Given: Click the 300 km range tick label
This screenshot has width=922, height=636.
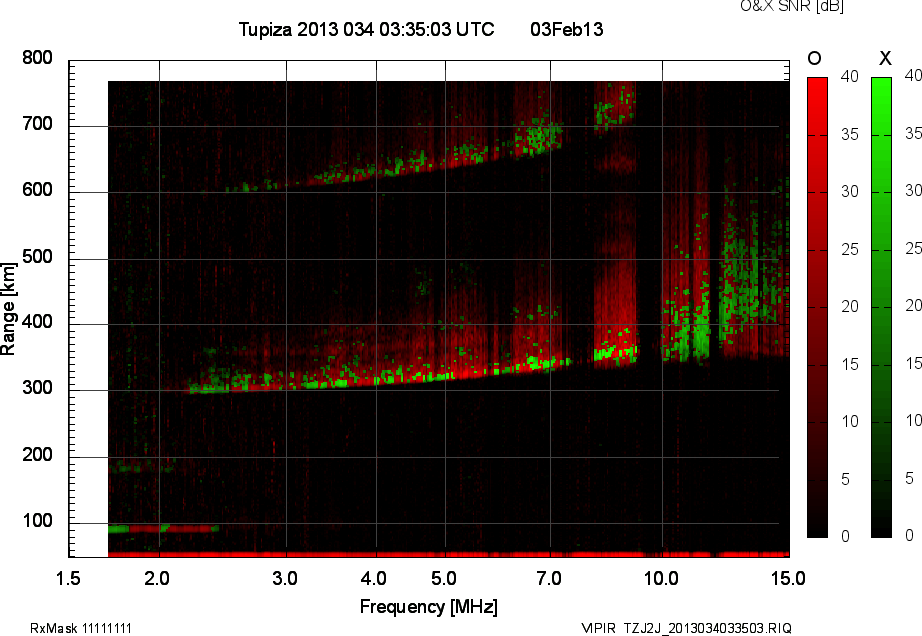Looking at the screenshot, I should (37, 390).
